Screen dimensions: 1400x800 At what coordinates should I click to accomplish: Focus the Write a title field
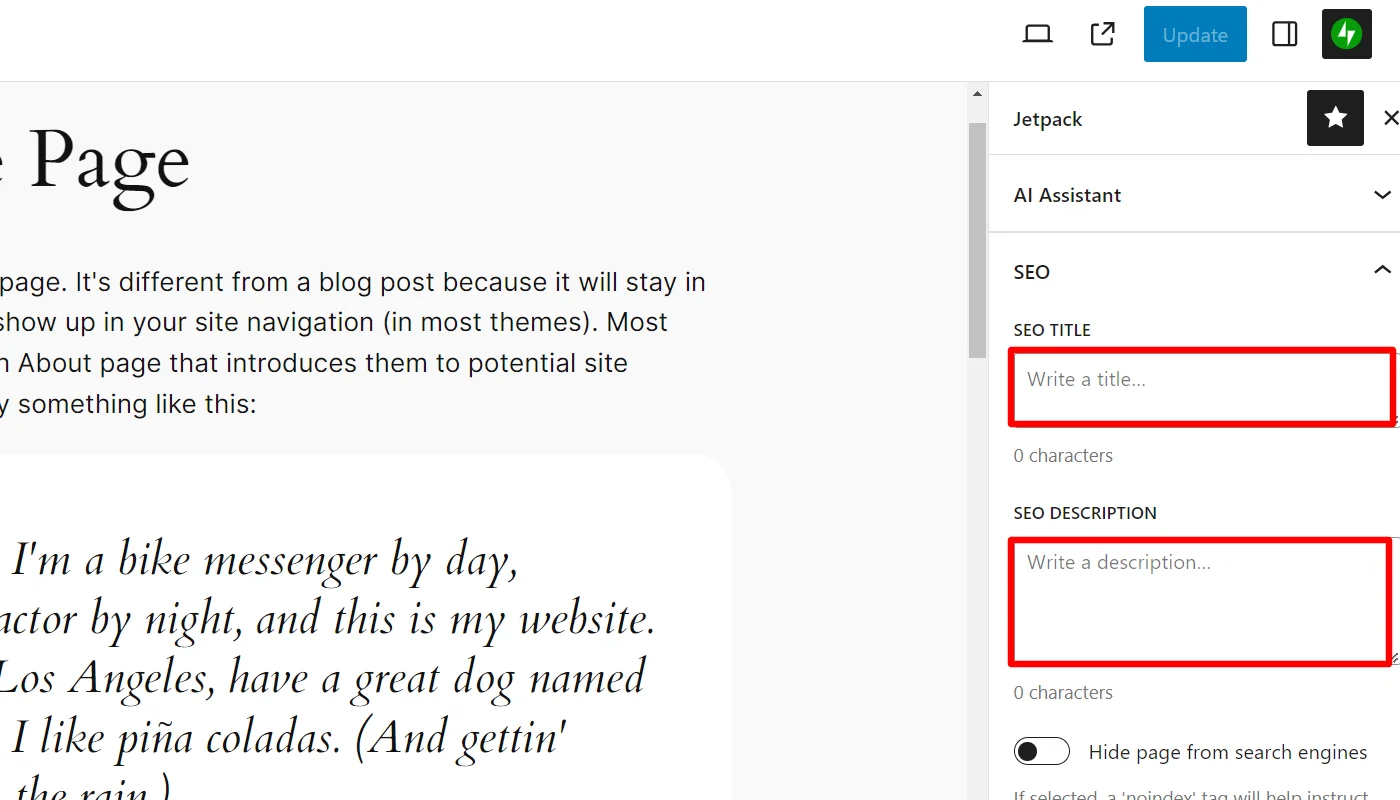[1200, 387]
